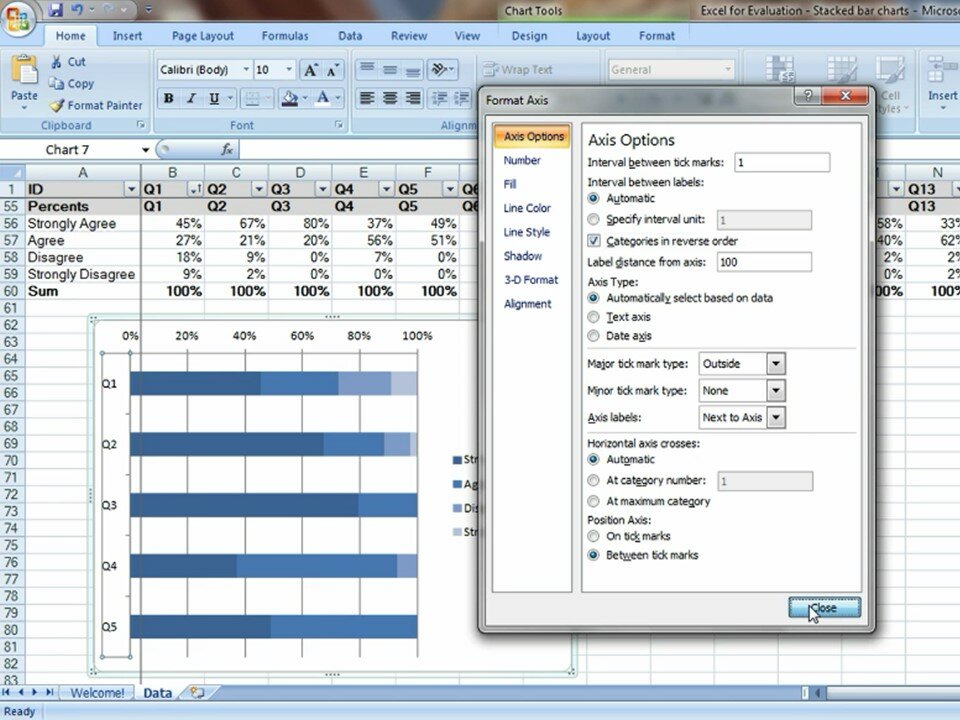Insert a new worksheet tab icon
The width and height of the screenshot is (960, 720).
click(x=197, y=692)
